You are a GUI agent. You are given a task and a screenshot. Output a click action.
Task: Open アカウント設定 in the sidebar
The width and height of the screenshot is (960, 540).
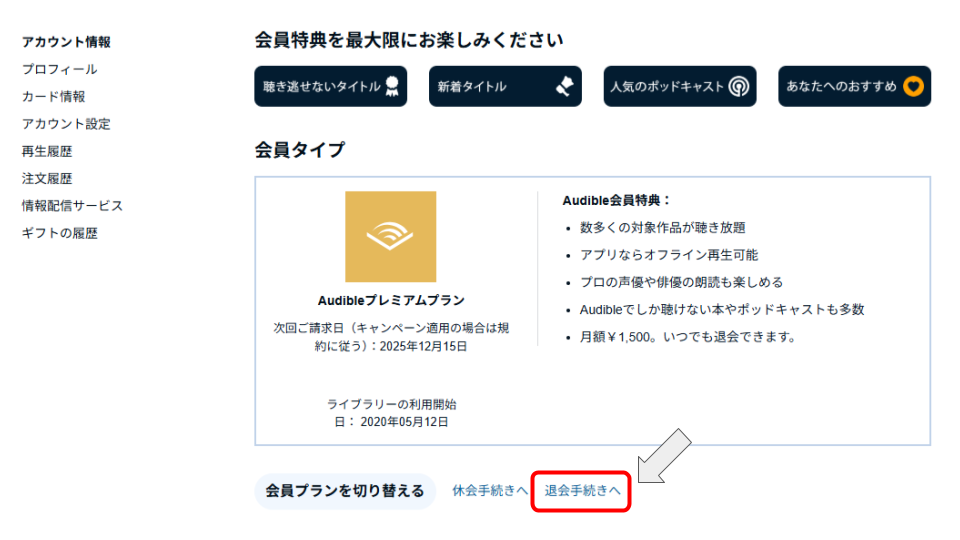[x=66, y=124]
